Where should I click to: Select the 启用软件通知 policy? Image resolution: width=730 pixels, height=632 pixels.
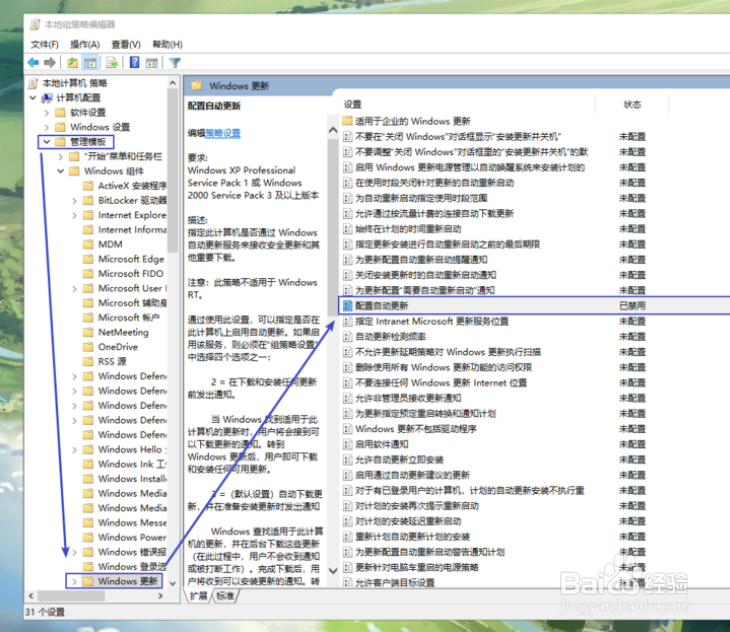click(x=381, y=444)
